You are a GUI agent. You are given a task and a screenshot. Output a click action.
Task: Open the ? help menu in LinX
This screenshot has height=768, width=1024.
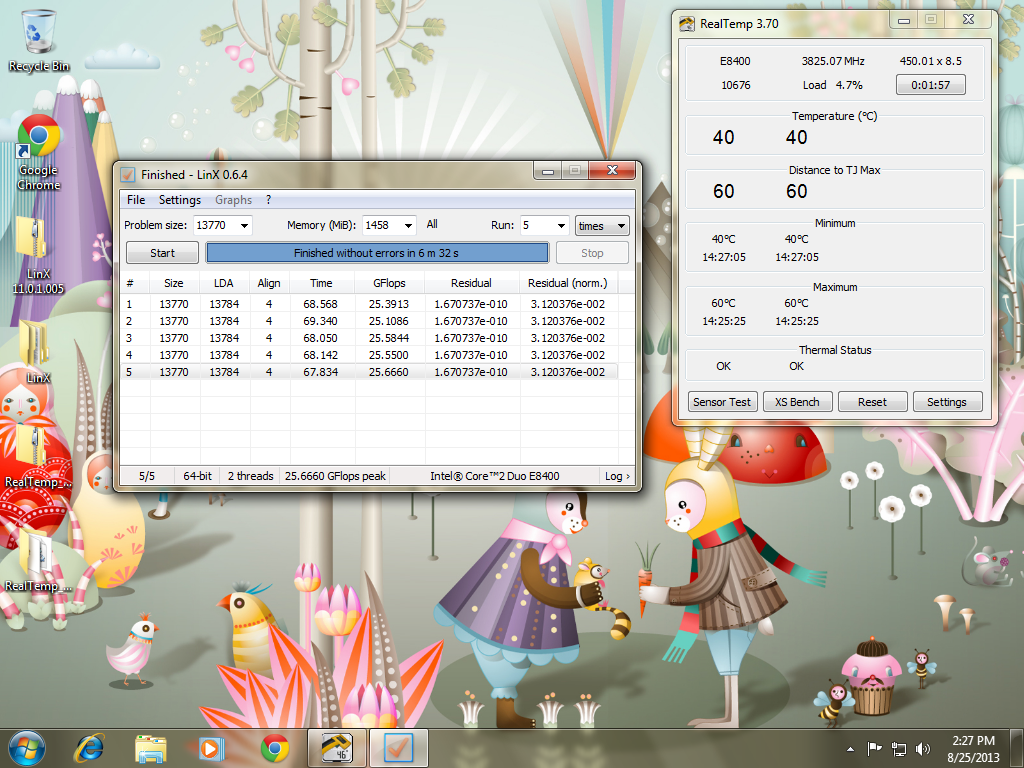click(x=268, y=200)
